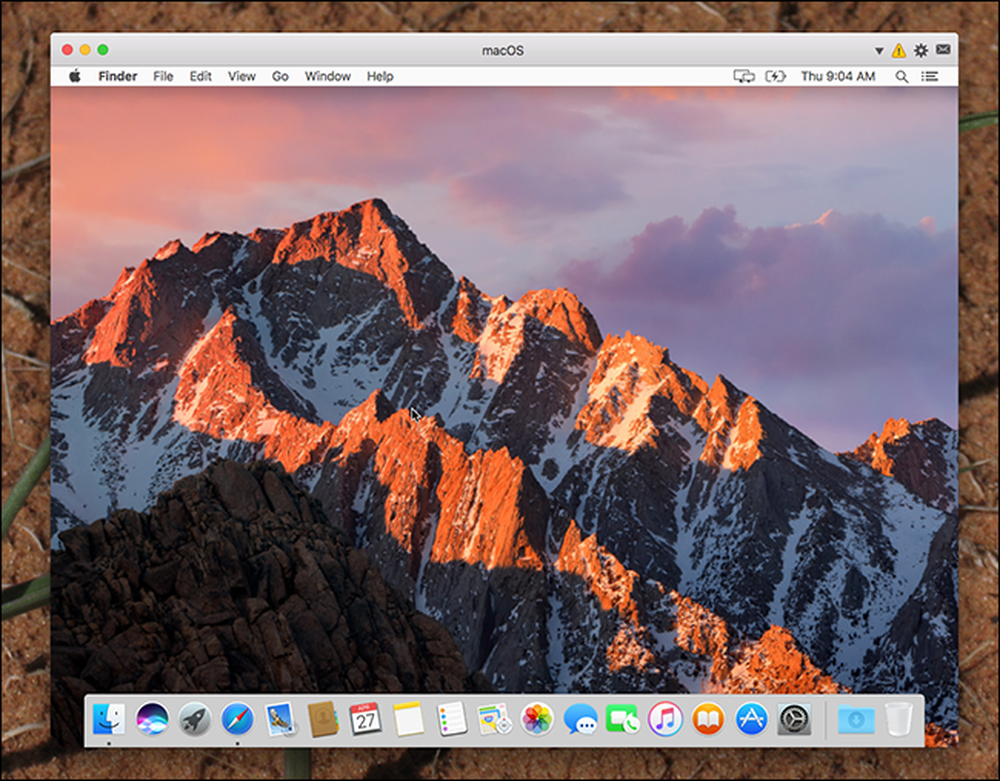The height and width of the screenshot is (781, 1000).
Task: Launch Safari from the Dock
Action: click(237, 719)
